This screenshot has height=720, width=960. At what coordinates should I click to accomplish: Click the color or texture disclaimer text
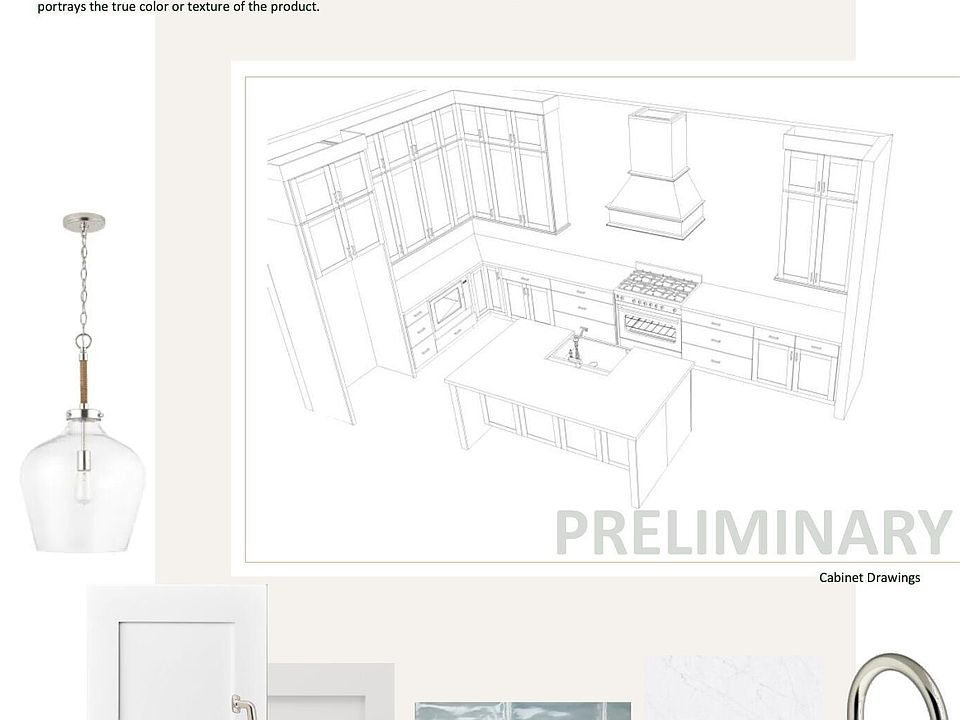pyautogui.click(x=178, y=8)
